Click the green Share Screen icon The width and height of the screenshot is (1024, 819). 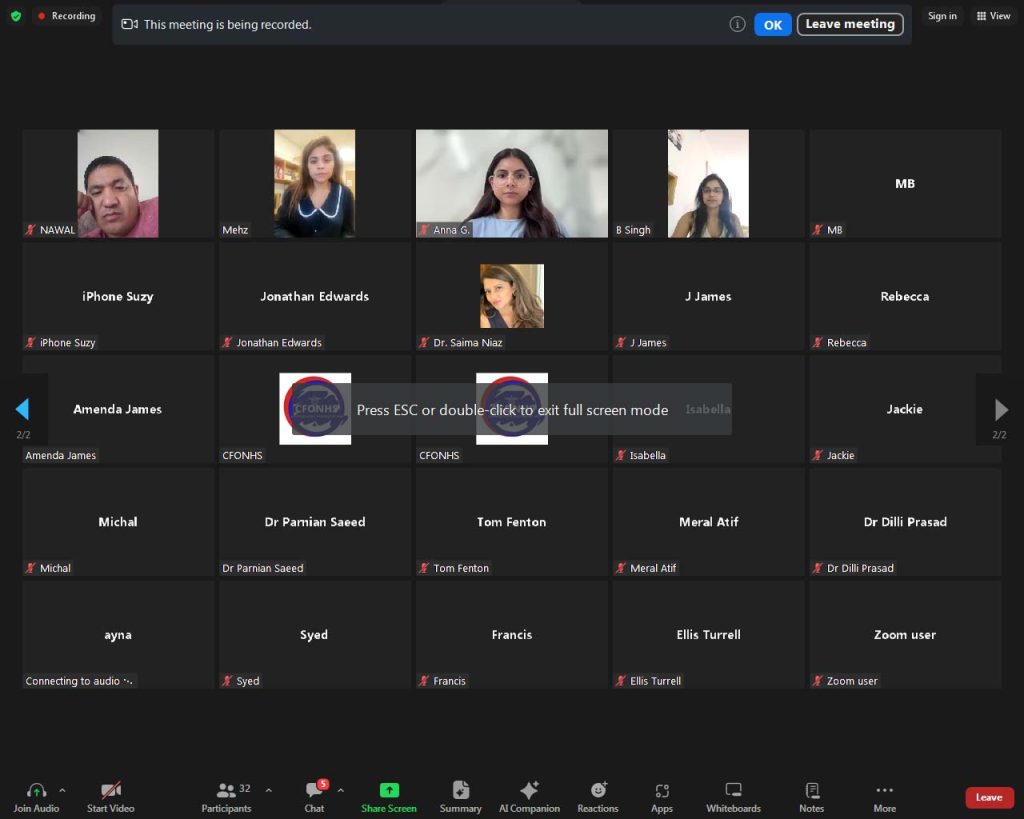[389, 790]
